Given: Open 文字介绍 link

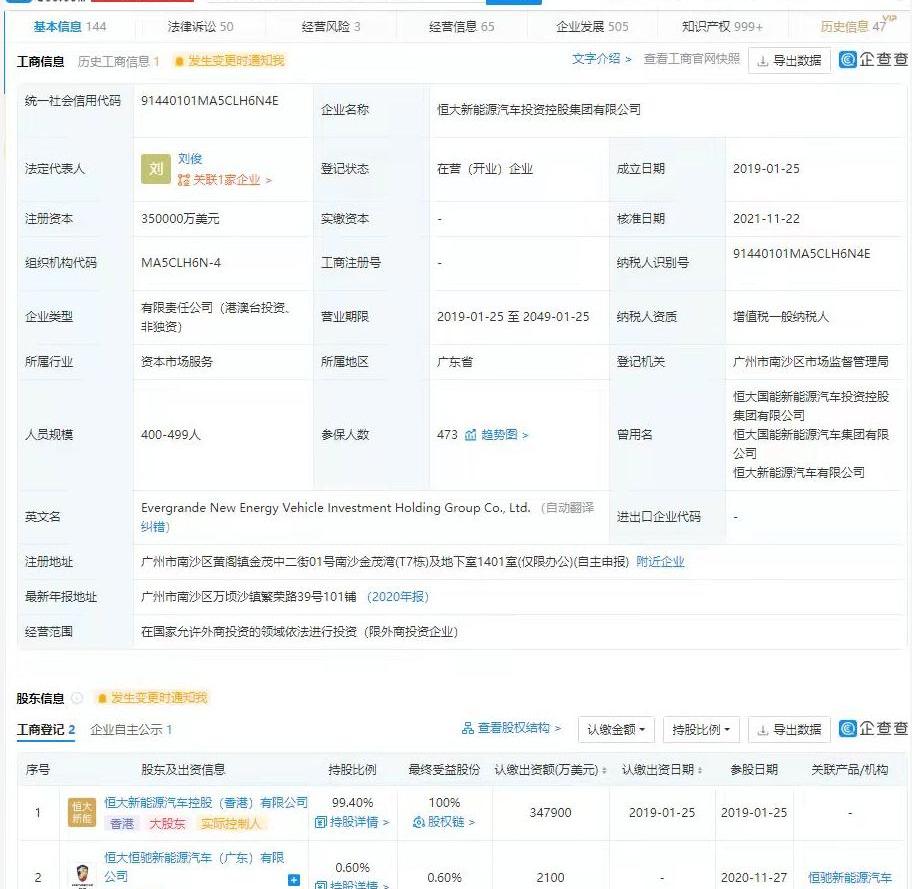Looking at the screenshot, I should tap(601, 59).
